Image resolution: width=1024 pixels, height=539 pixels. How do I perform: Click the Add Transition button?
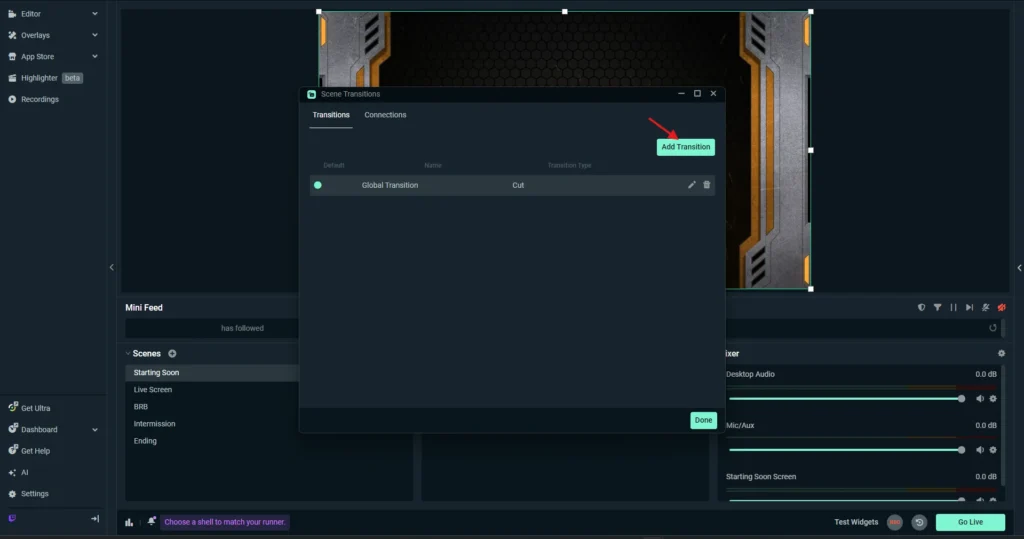(685, 147)
